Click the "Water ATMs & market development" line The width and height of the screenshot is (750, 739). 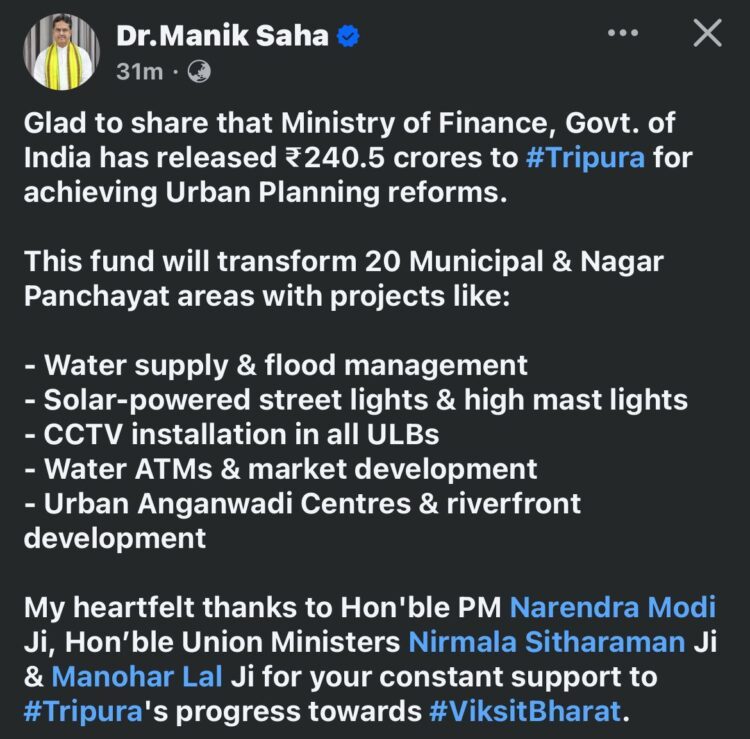point(281,468)
